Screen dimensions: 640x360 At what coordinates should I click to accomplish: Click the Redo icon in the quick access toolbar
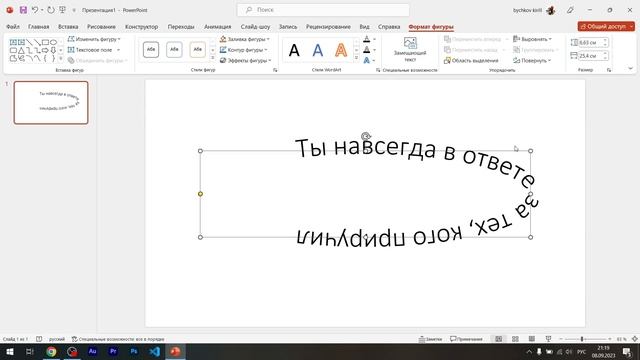pos(51,10)
